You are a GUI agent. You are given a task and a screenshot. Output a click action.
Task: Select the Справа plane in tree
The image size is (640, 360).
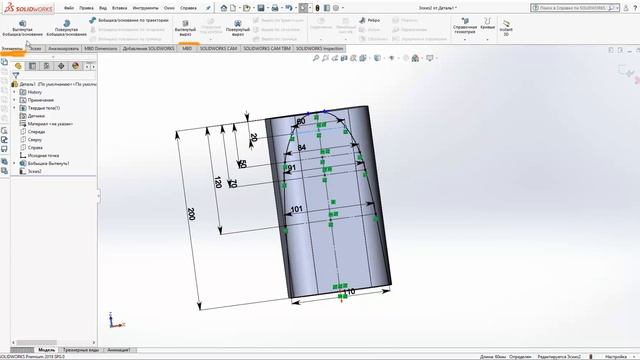tap(31, 148)
